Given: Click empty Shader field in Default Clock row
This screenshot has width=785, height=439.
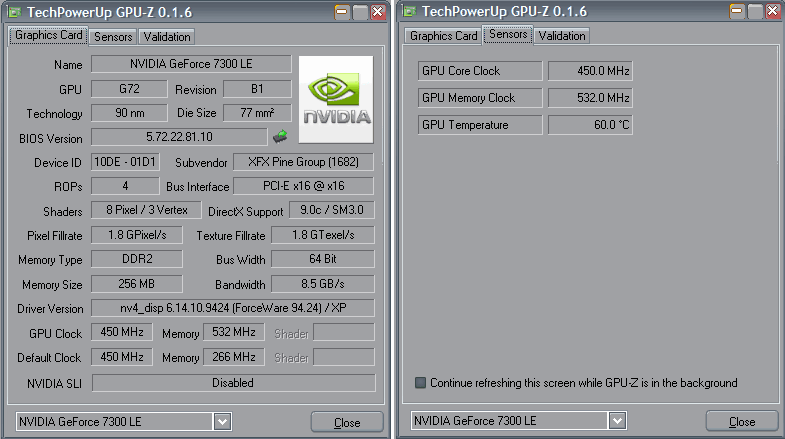Looking at the screenshot, I should point(344,357).
